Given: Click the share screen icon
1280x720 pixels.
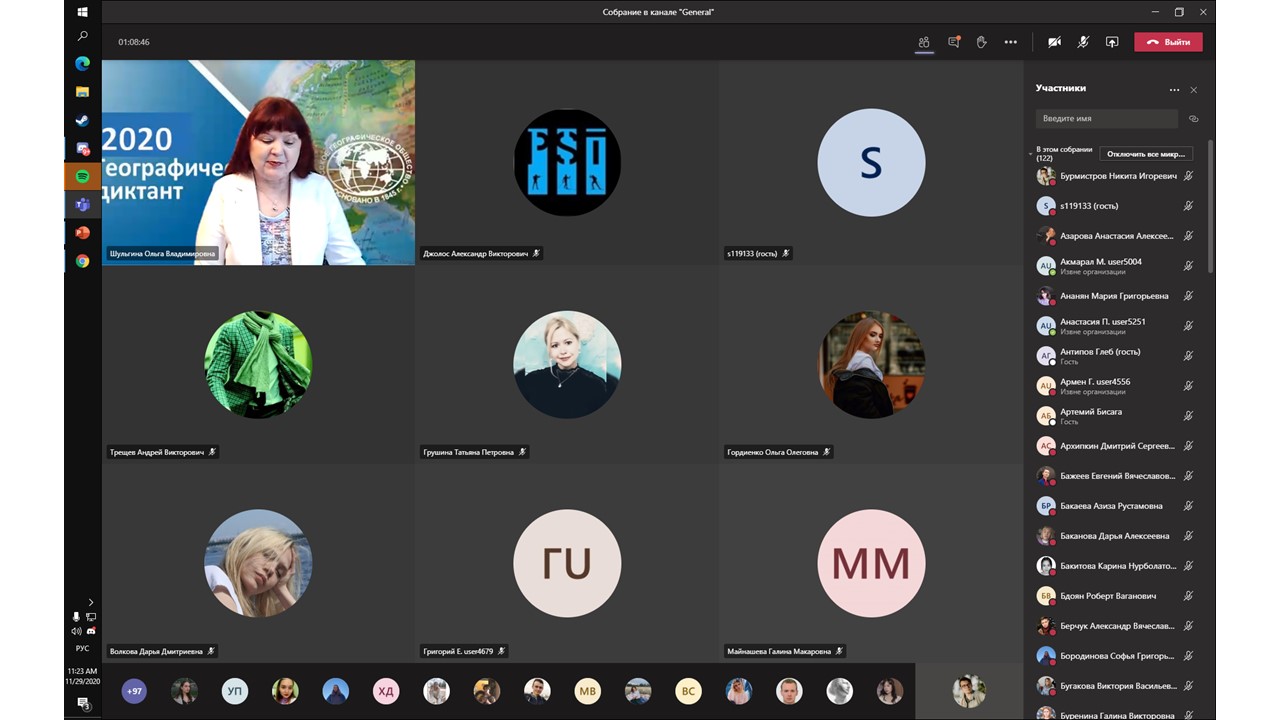Looking at the screenshot, I should tap(1111, 42).
